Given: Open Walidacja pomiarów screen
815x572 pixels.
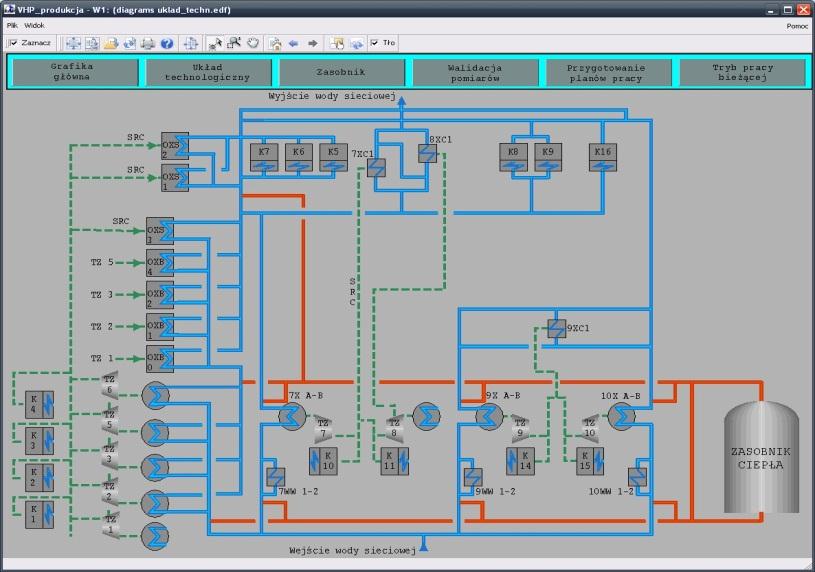Looking at the screenshot, I should click(x=475, y=72).
